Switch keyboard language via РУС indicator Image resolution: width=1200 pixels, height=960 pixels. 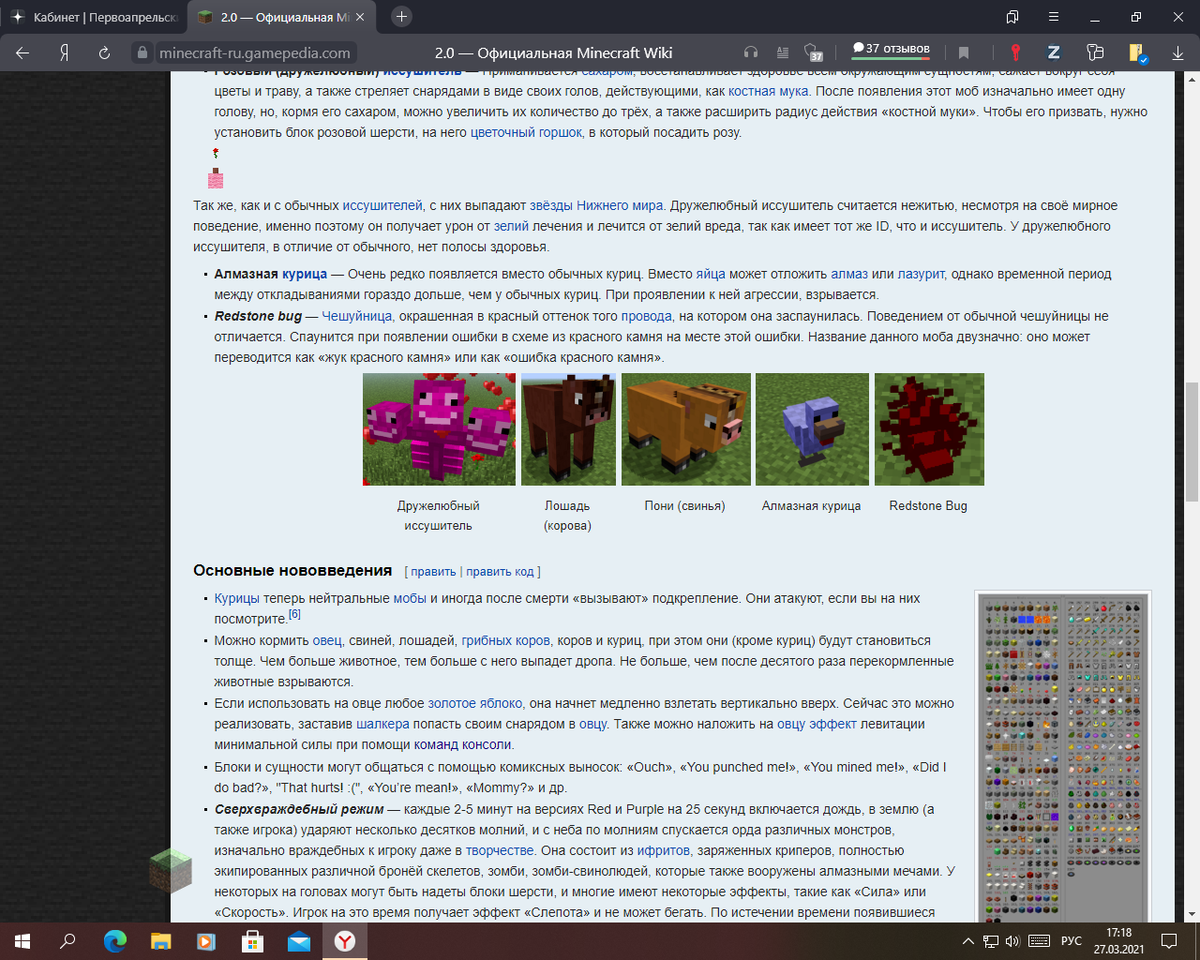(x=1071, y=940)
